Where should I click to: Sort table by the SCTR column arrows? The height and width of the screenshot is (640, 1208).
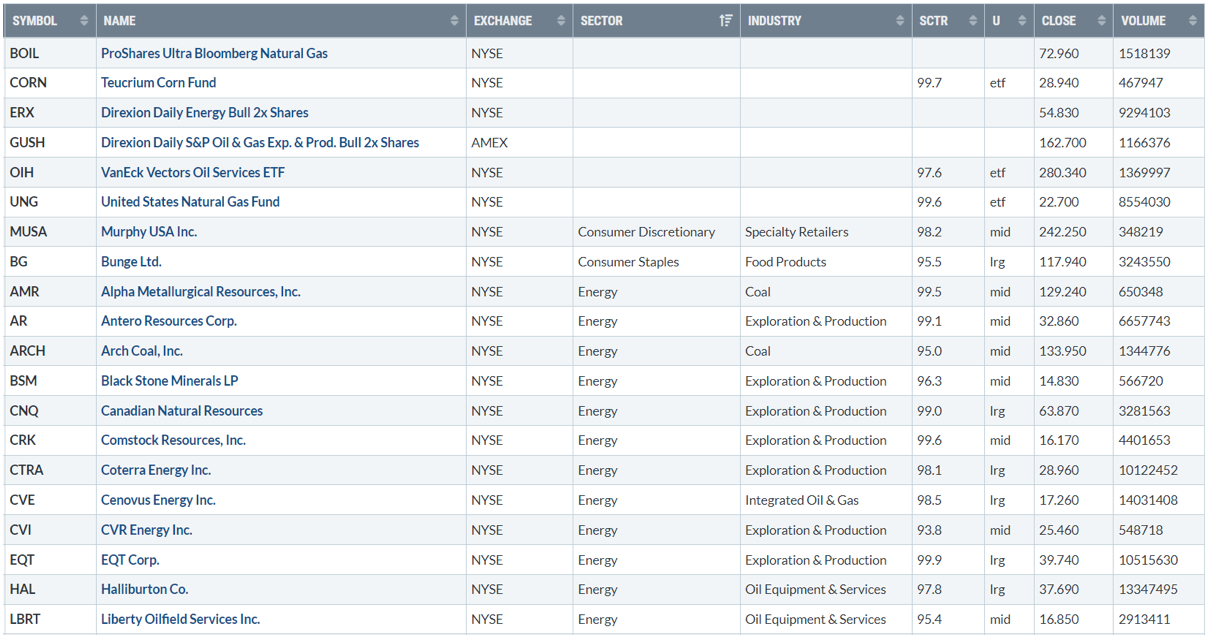pos(972,21)
